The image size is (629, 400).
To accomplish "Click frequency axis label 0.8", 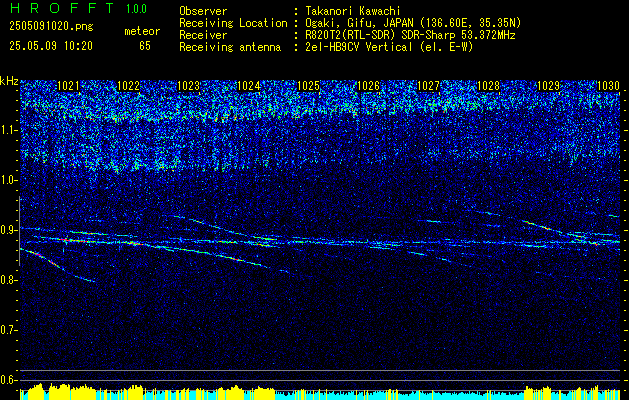I will click(x=9, y=280).
